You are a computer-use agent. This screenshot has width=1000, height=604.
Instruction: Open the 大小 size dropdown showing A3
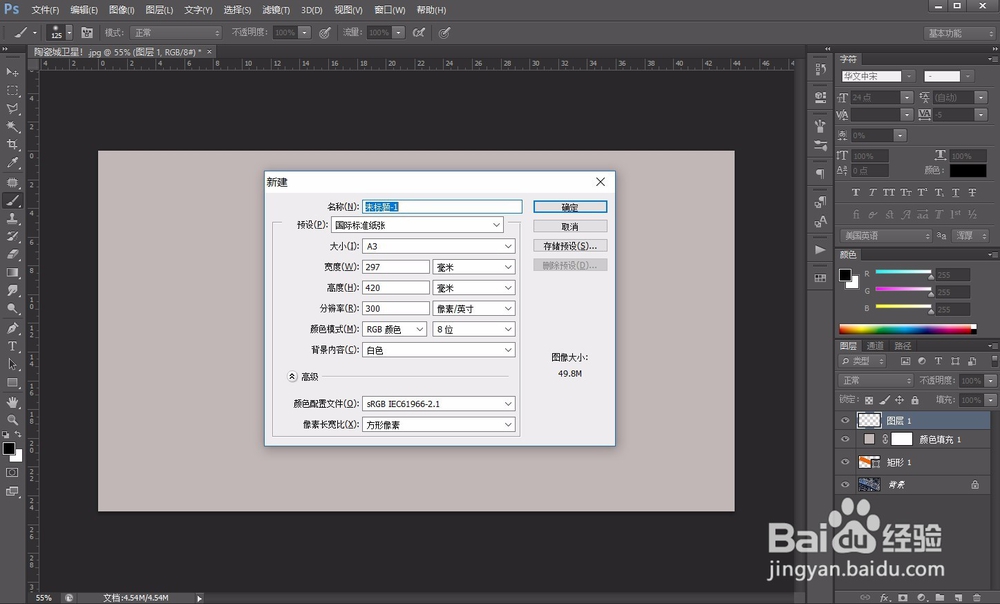(439, 246)
